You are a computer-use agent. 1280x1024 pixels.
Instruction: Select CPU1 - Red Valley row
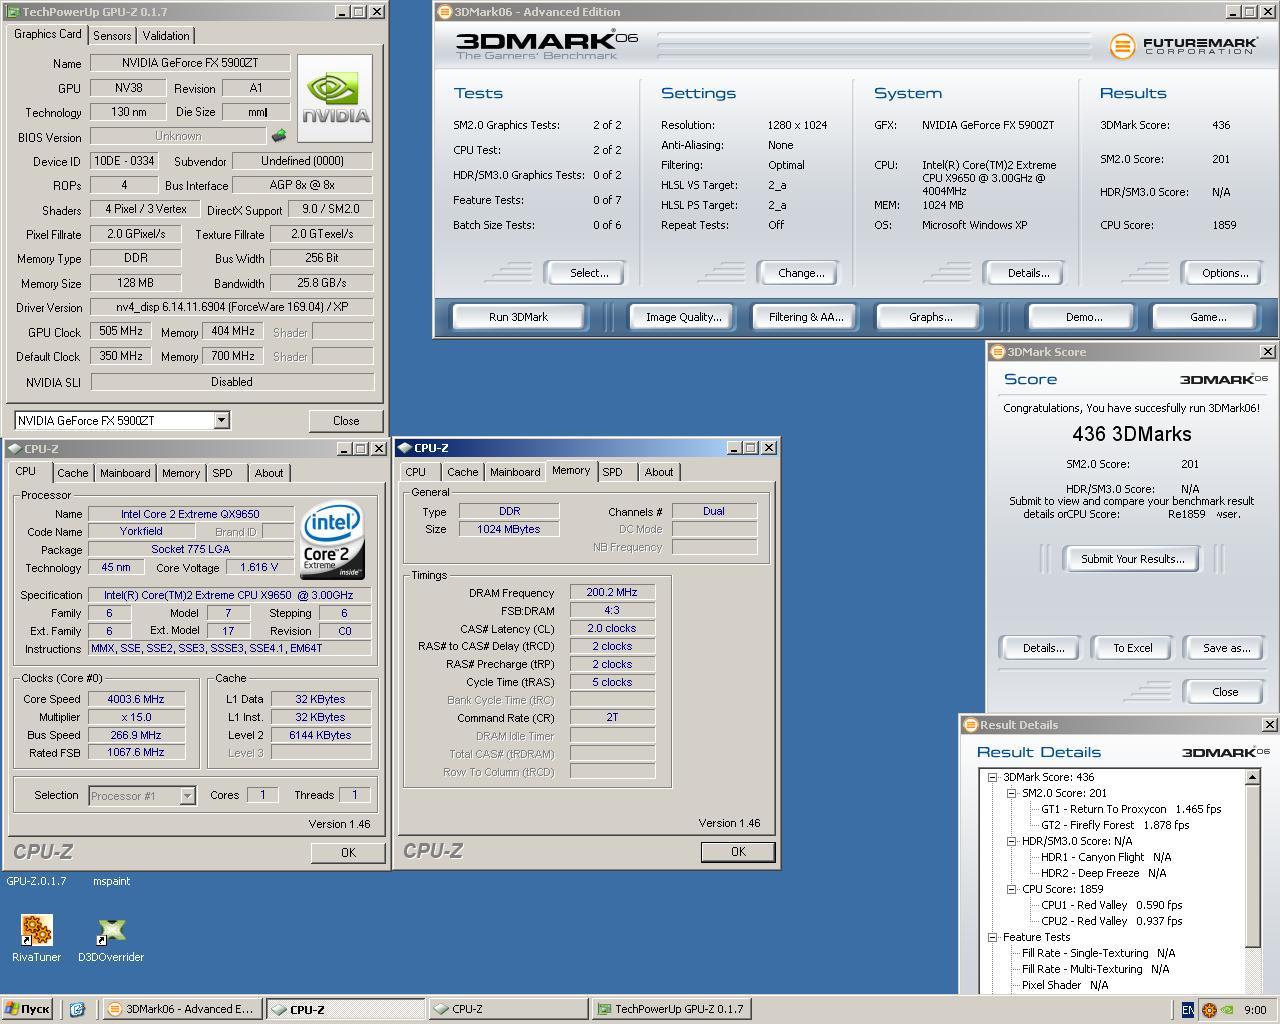1111,905
